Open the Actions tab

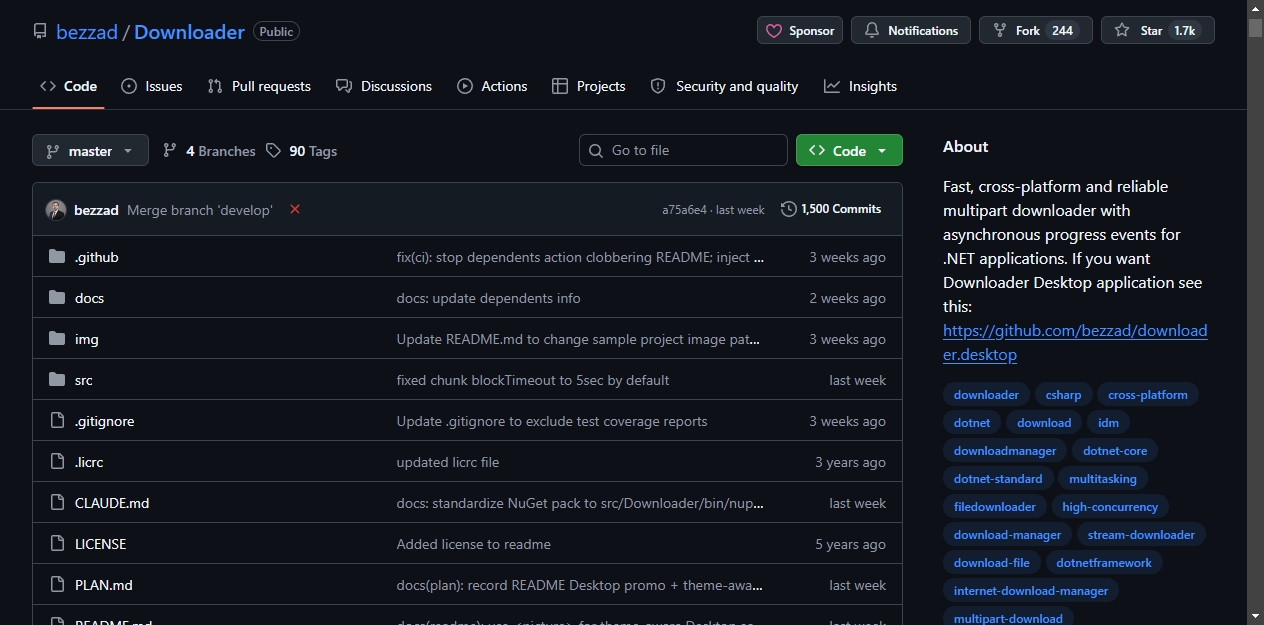point(492,86)
